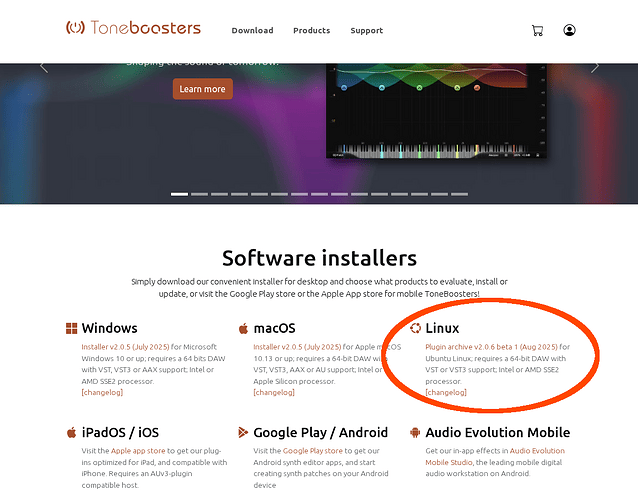Click the Learn more button
Viewport: 638px width, 500px height.
(x=203, y=89)
